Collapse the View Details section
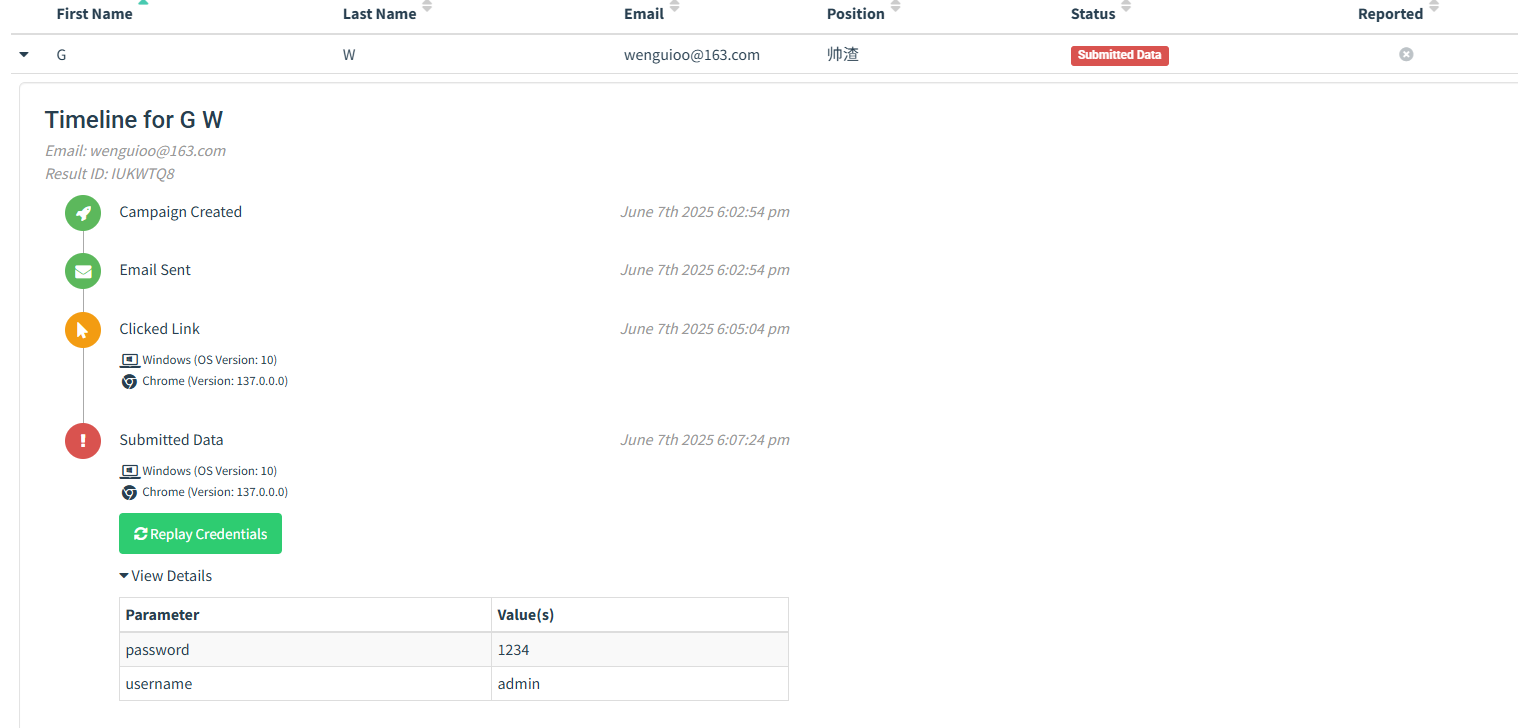The image size is (1518, 728). pyautogui.click(x=166, y=576)
